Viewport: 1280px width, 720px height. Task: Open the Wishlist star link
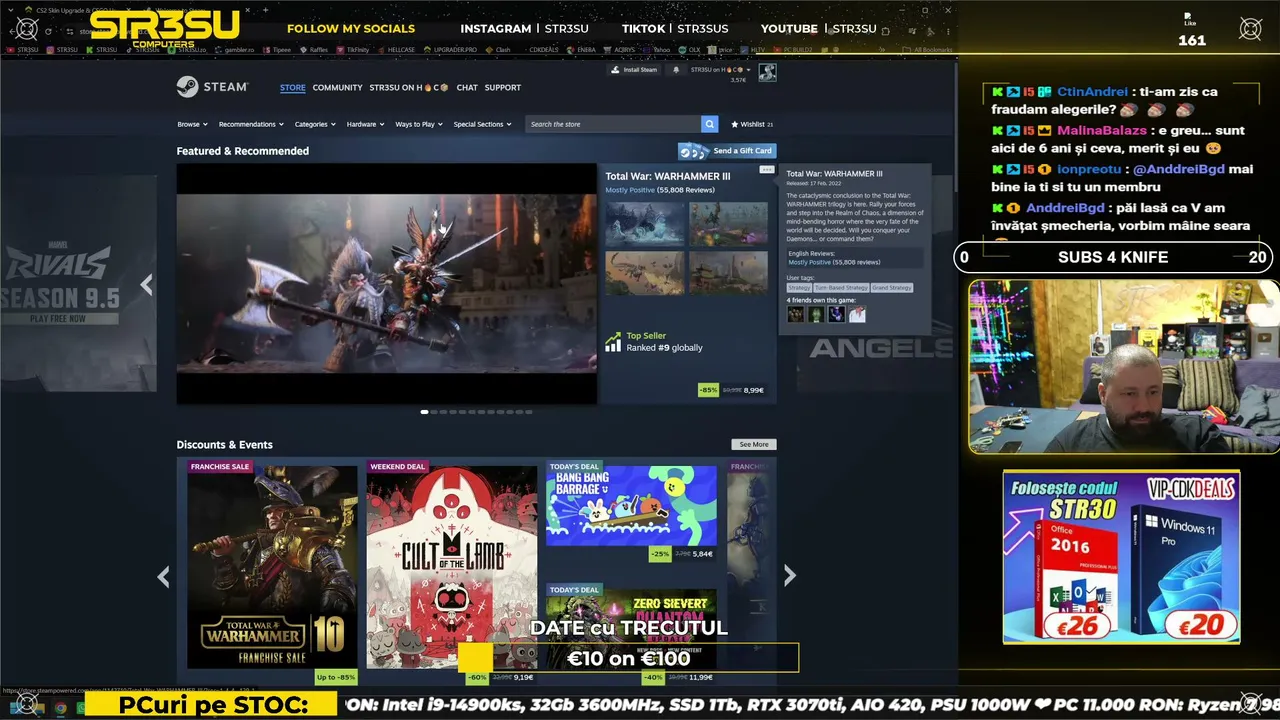(752, 124)
